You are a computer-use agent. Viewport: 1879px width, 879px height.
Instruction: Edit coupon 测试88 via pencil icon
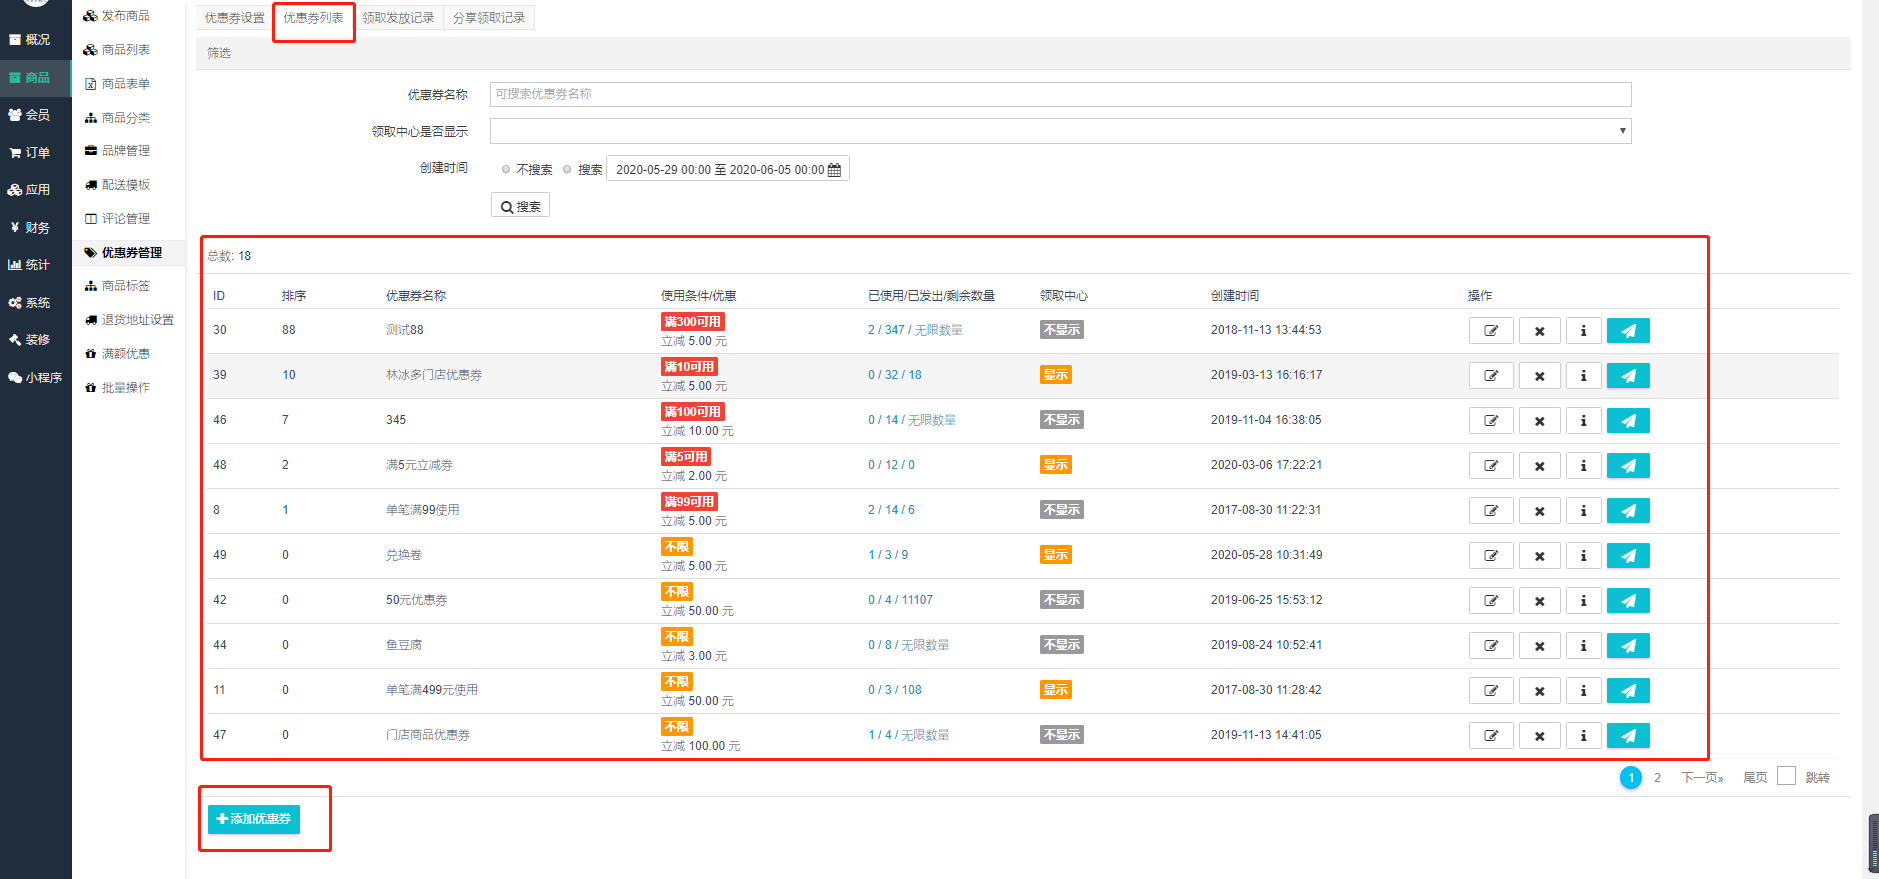(1490, 331)
